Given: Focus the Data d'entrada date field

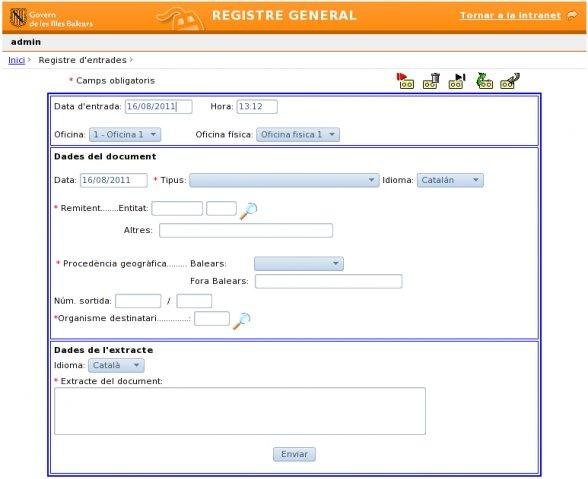Looking at the screenshot, I should tap(159, 107).
